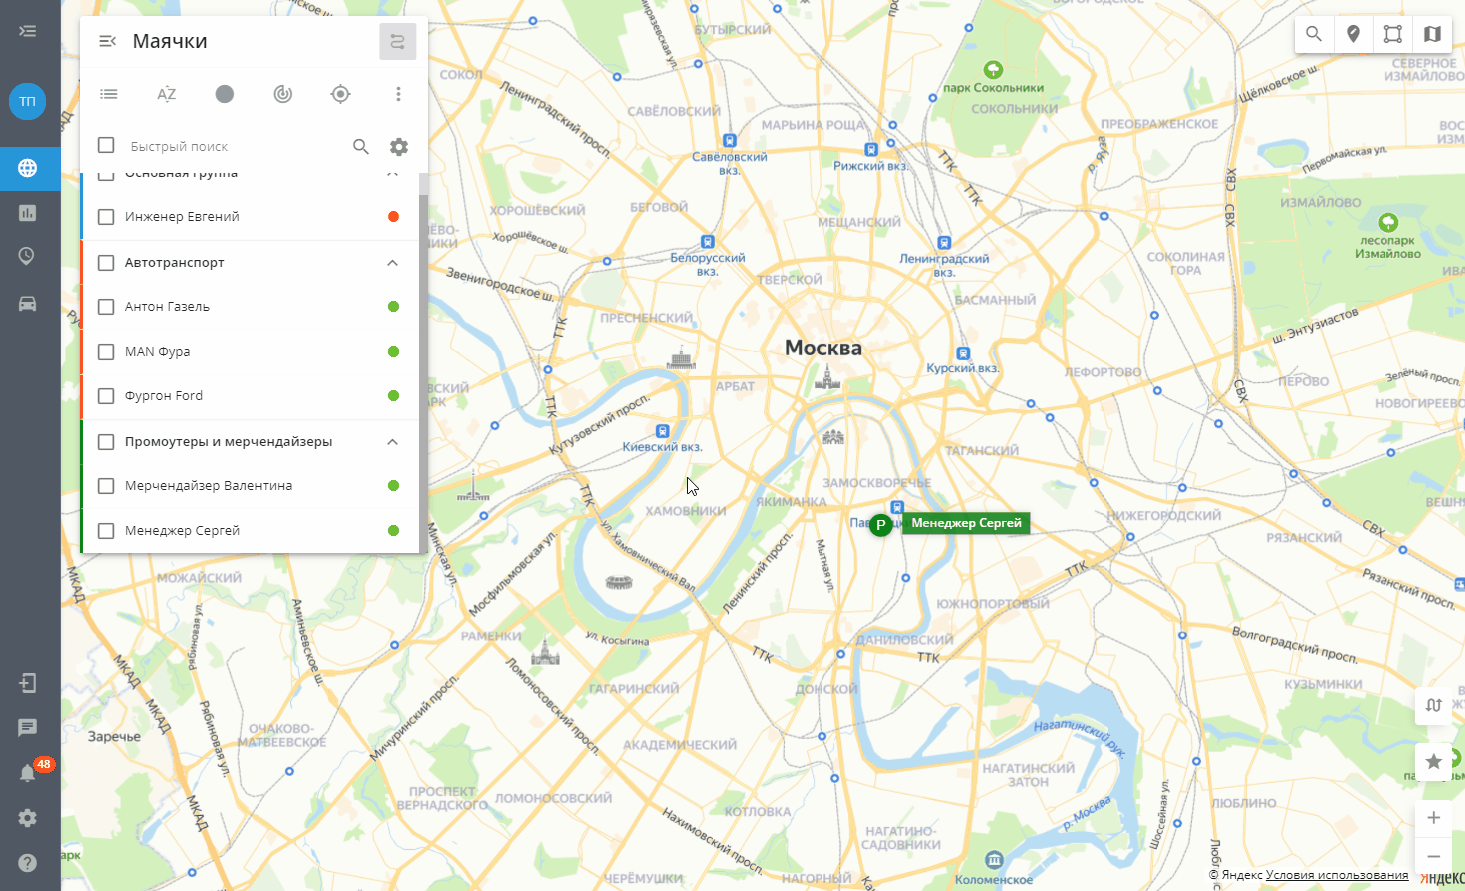The image size is (1465, 891).
Task: Open map search magnifier tool
Action: 1314,34
